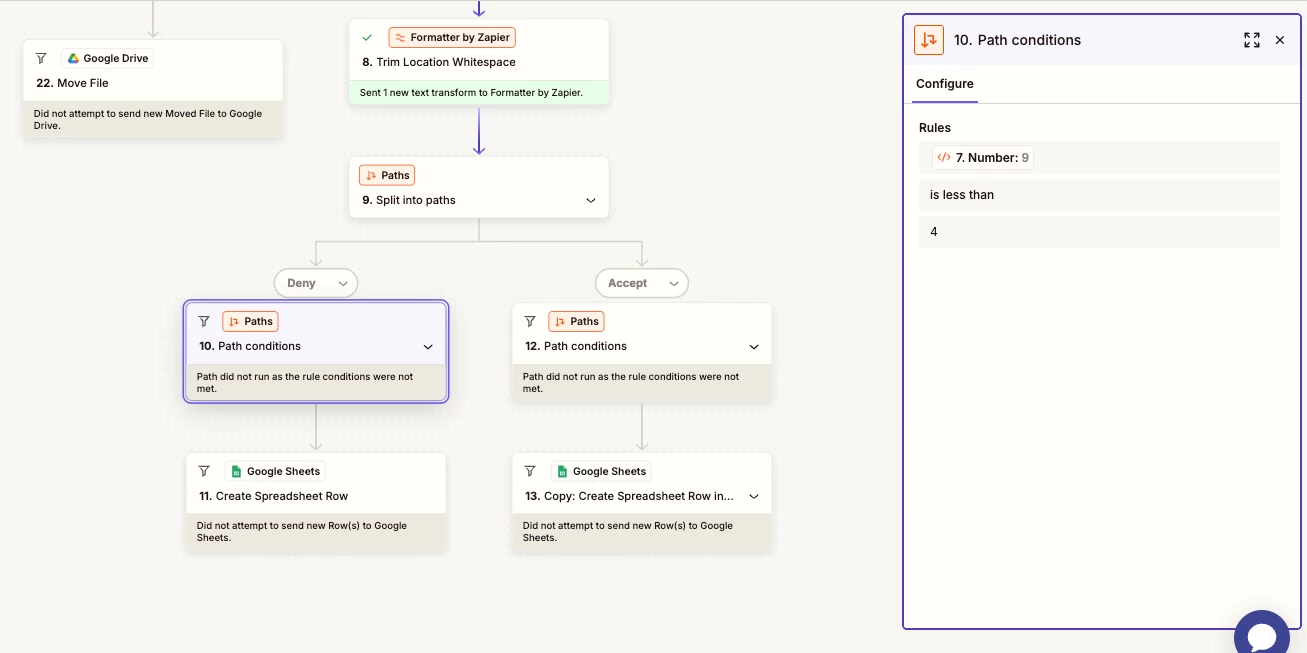Viewport: 1307px width, 653px height.
Task: Click Google Drive app badge in step 22
Action: (x=108, y=58)
